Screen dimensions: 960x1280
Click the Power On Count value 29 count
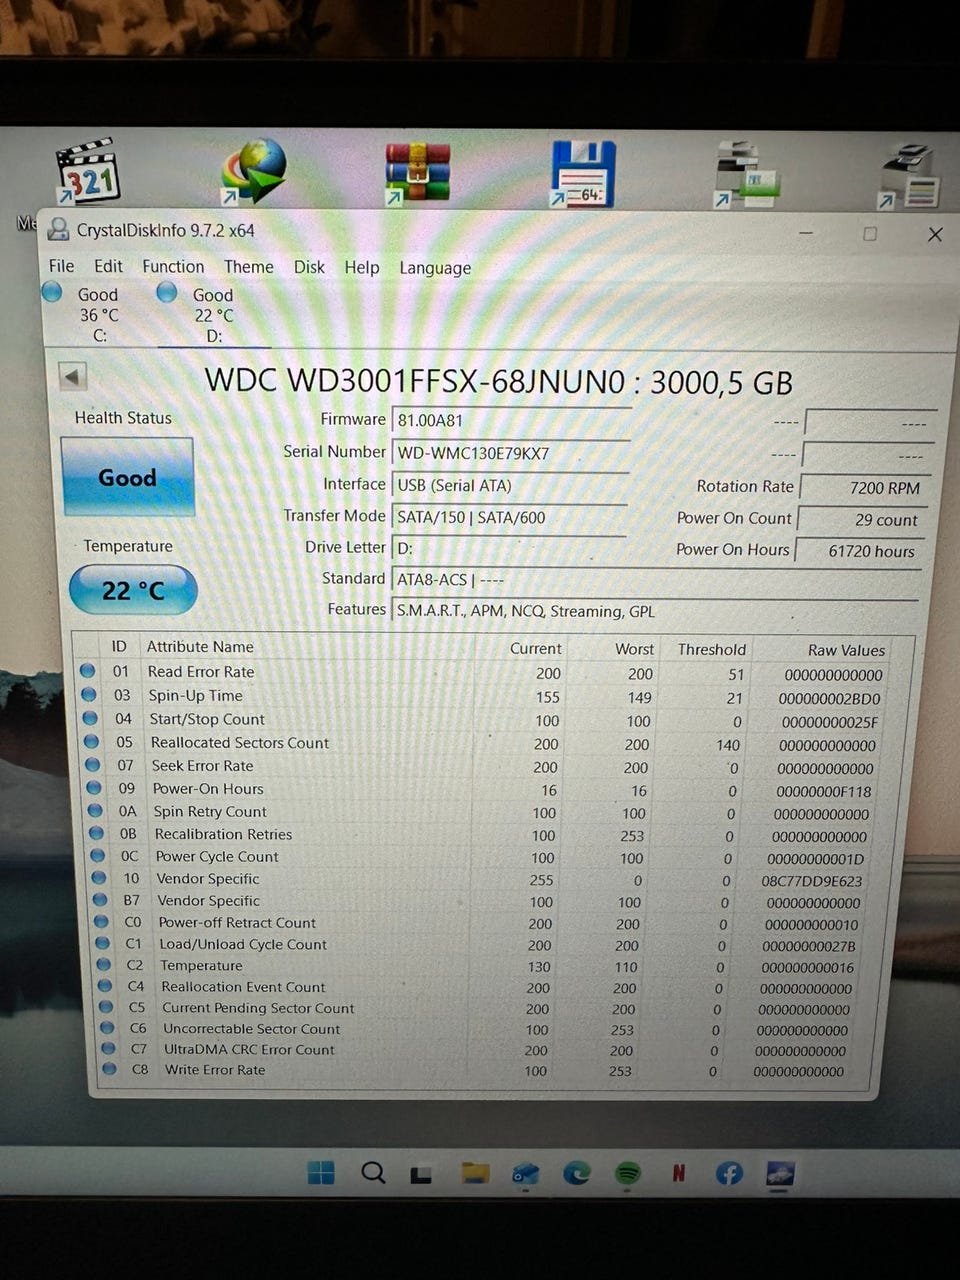863,520
